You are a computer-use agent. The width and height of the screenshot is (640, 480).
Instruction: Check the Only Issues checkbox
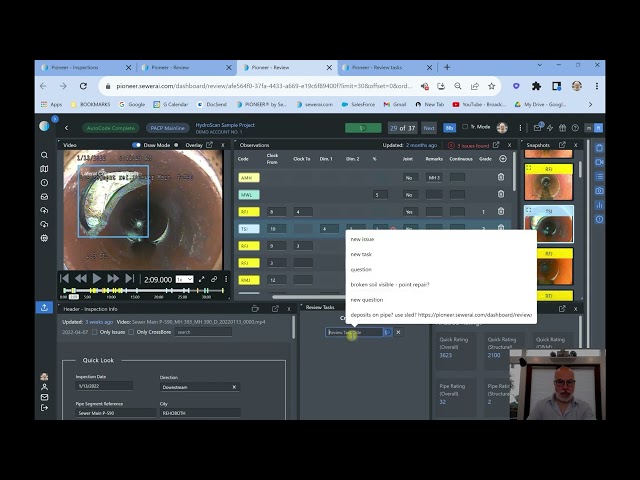pos(95,332)
